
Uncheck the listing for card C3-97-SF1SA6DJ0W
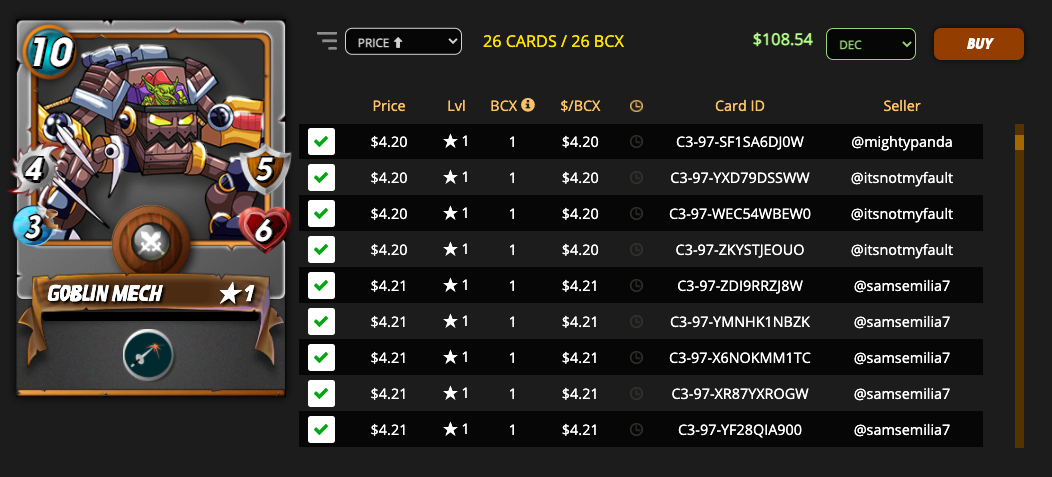[x=321, y=142]
